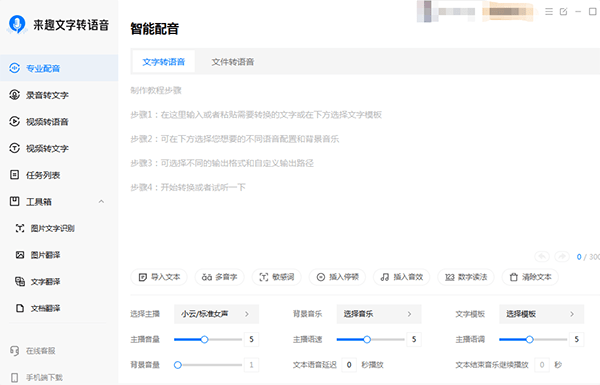Click the 清除文本 button
The height and width of the screenshot is (385, 600).
point(530,277)
